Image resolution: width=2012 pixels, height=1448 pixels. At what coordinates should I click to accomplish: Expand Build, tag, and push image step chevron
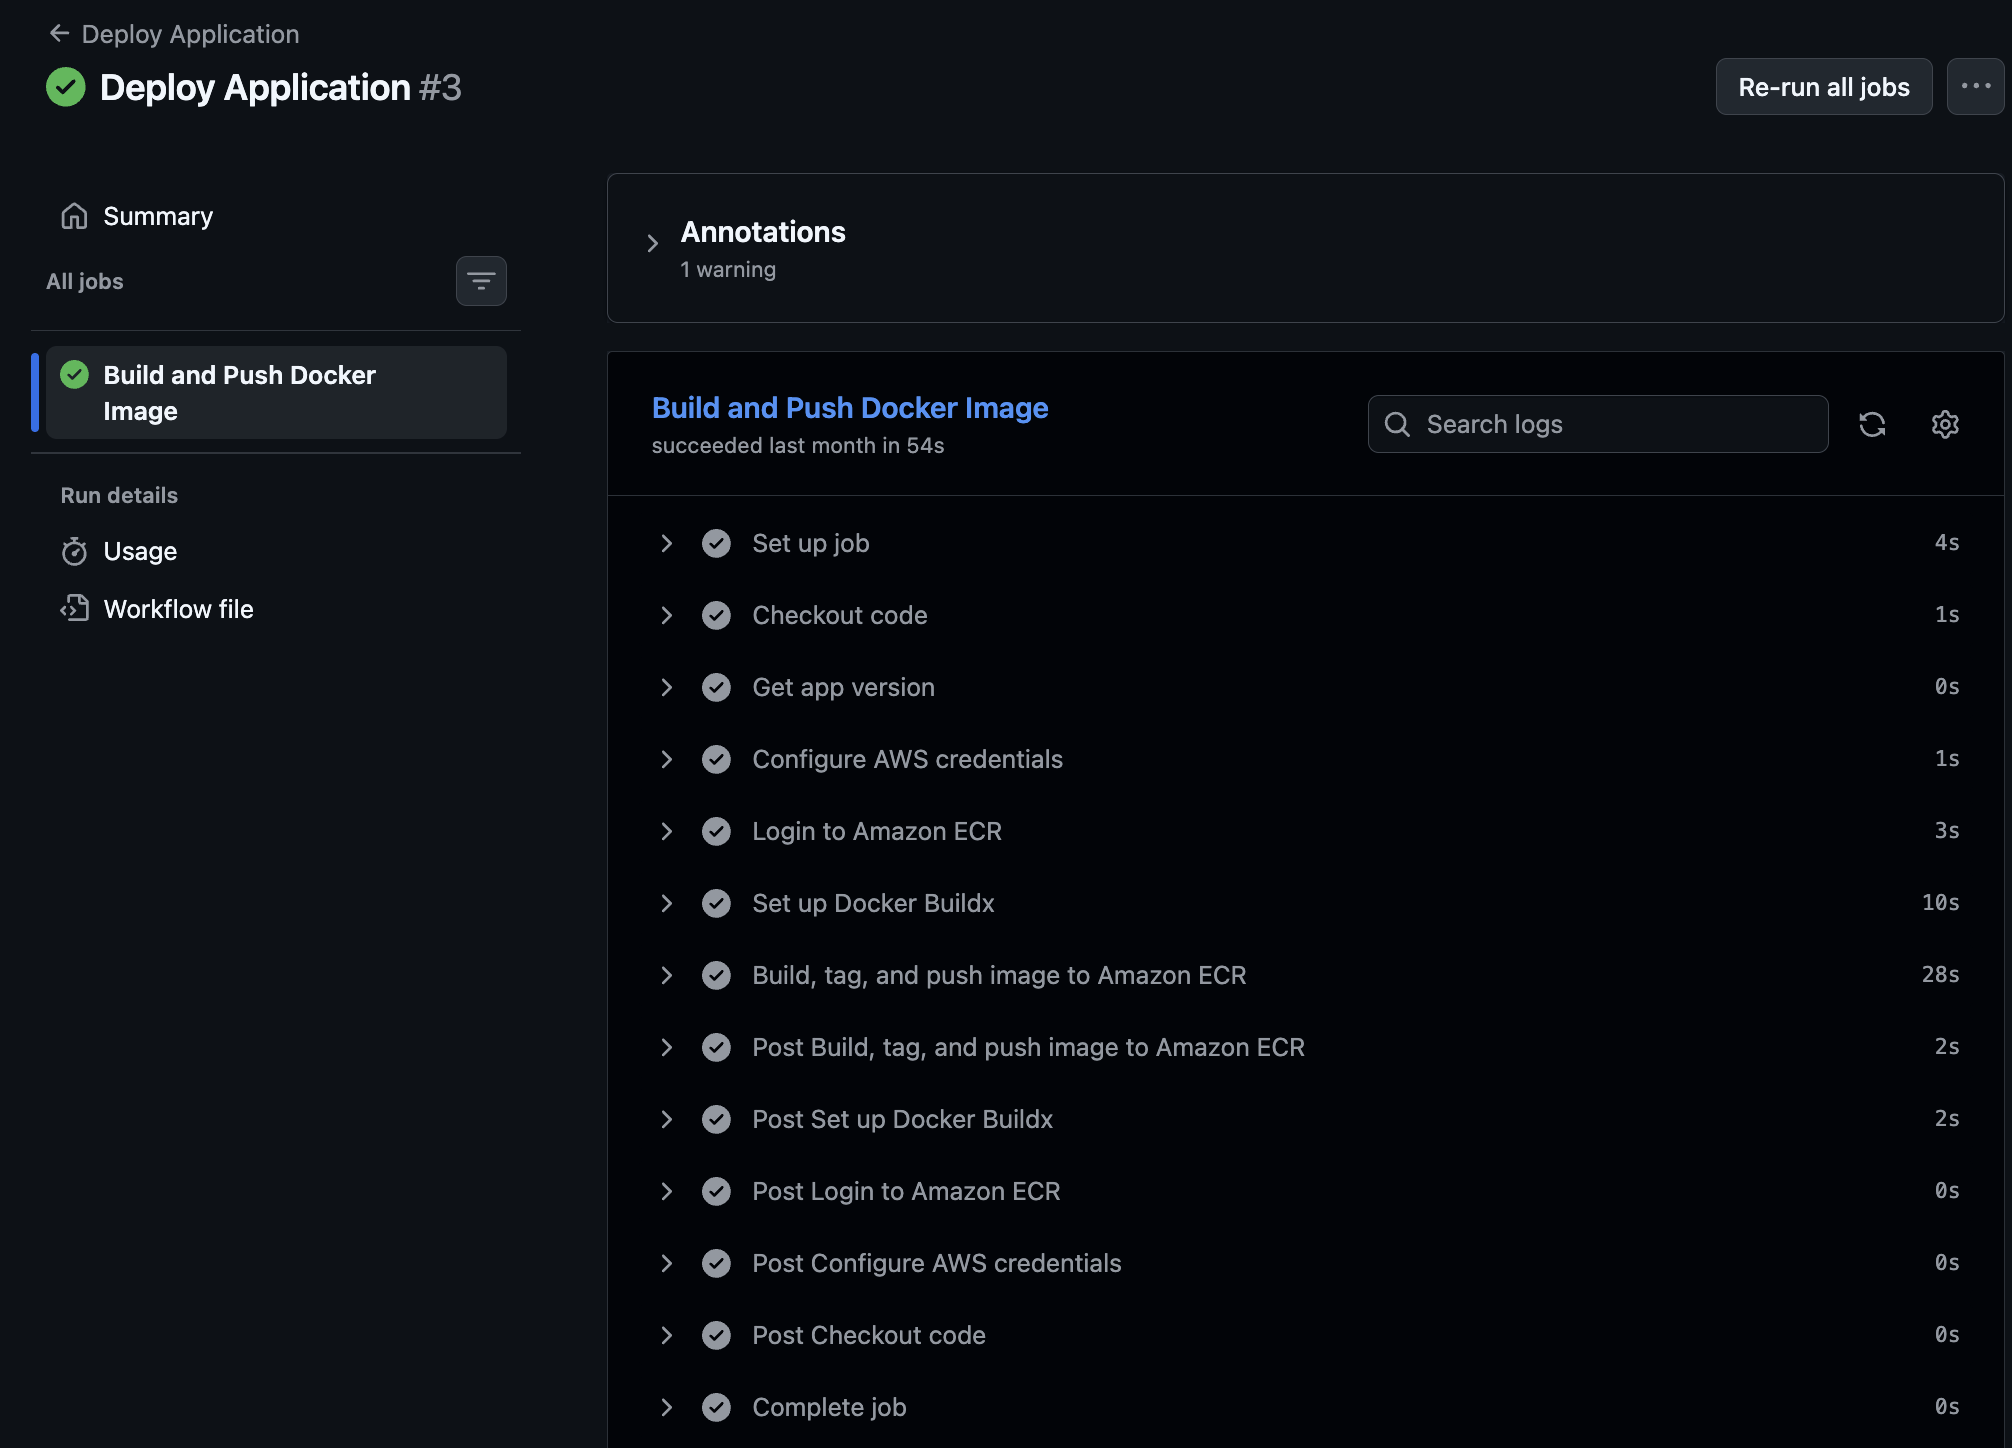(666, 975)
